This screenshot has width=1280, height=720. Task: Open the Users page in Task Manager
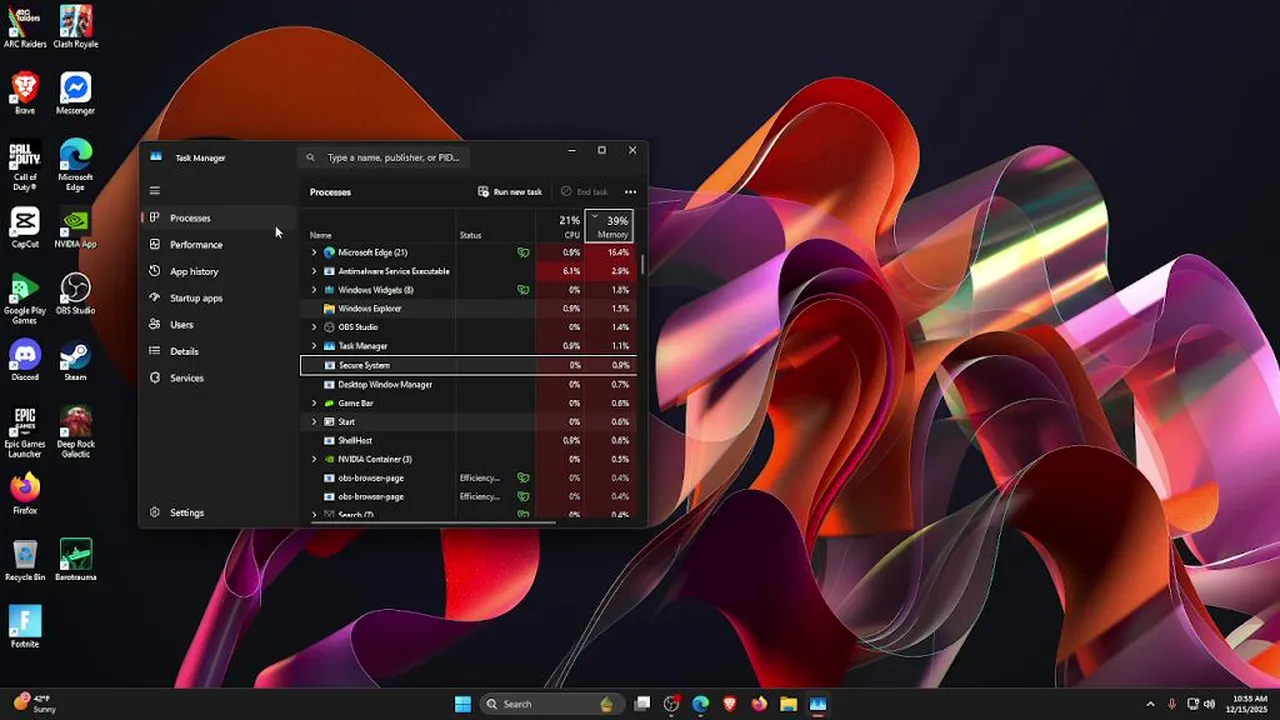tap(217, 324)
